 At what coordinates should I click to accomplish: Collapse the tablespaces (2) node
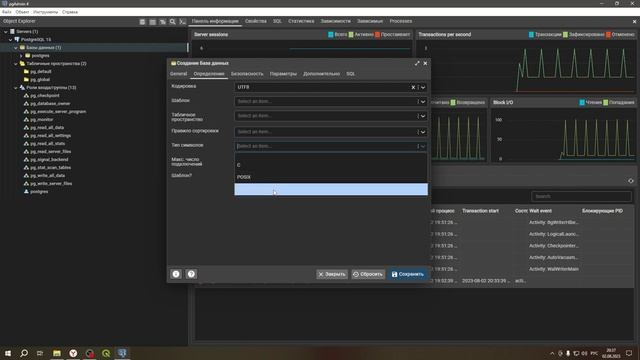[16, 64]
